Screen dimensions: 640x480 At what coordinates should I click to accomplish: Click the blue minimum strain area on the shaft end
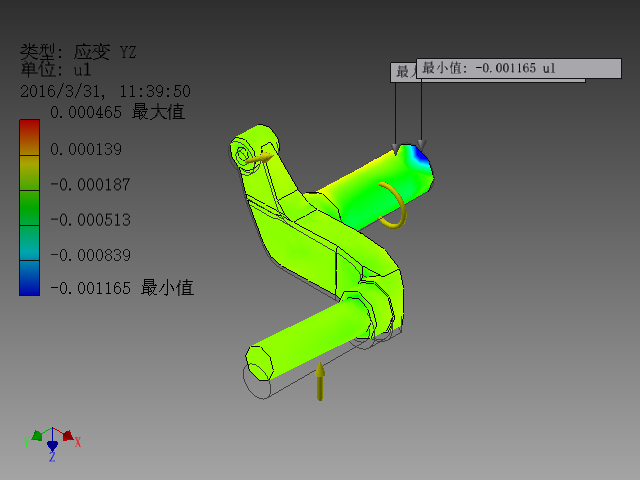click(420, 158)
